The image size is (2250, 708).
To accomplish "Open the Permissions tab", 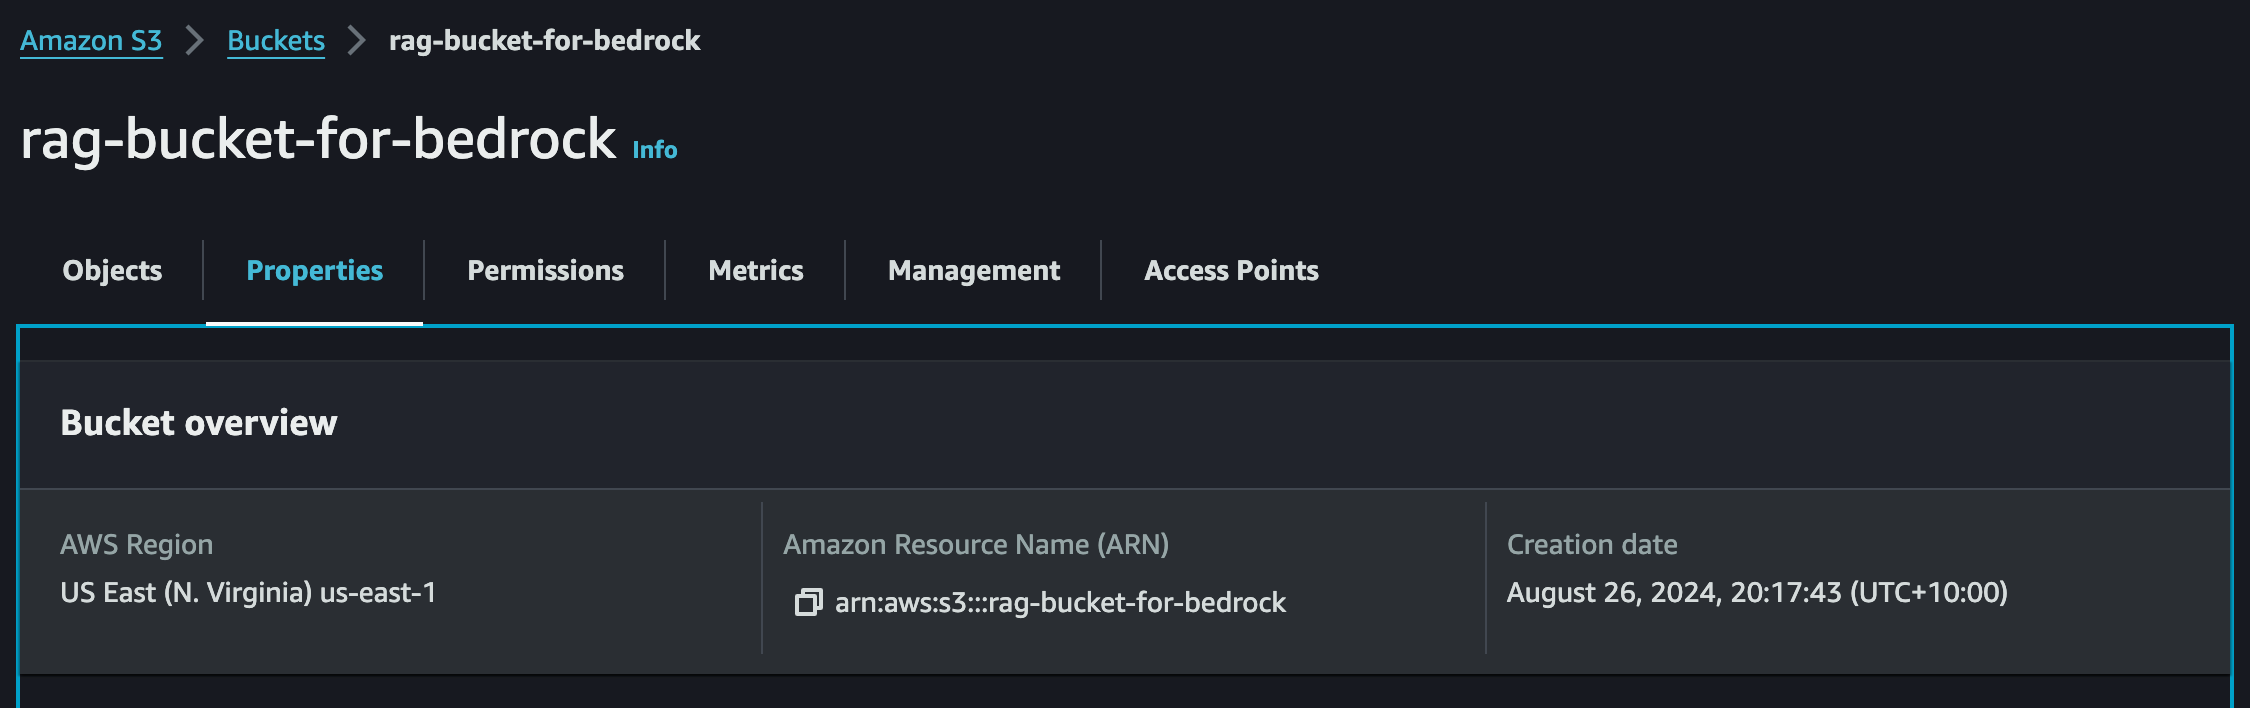I will tap(545, 270).
